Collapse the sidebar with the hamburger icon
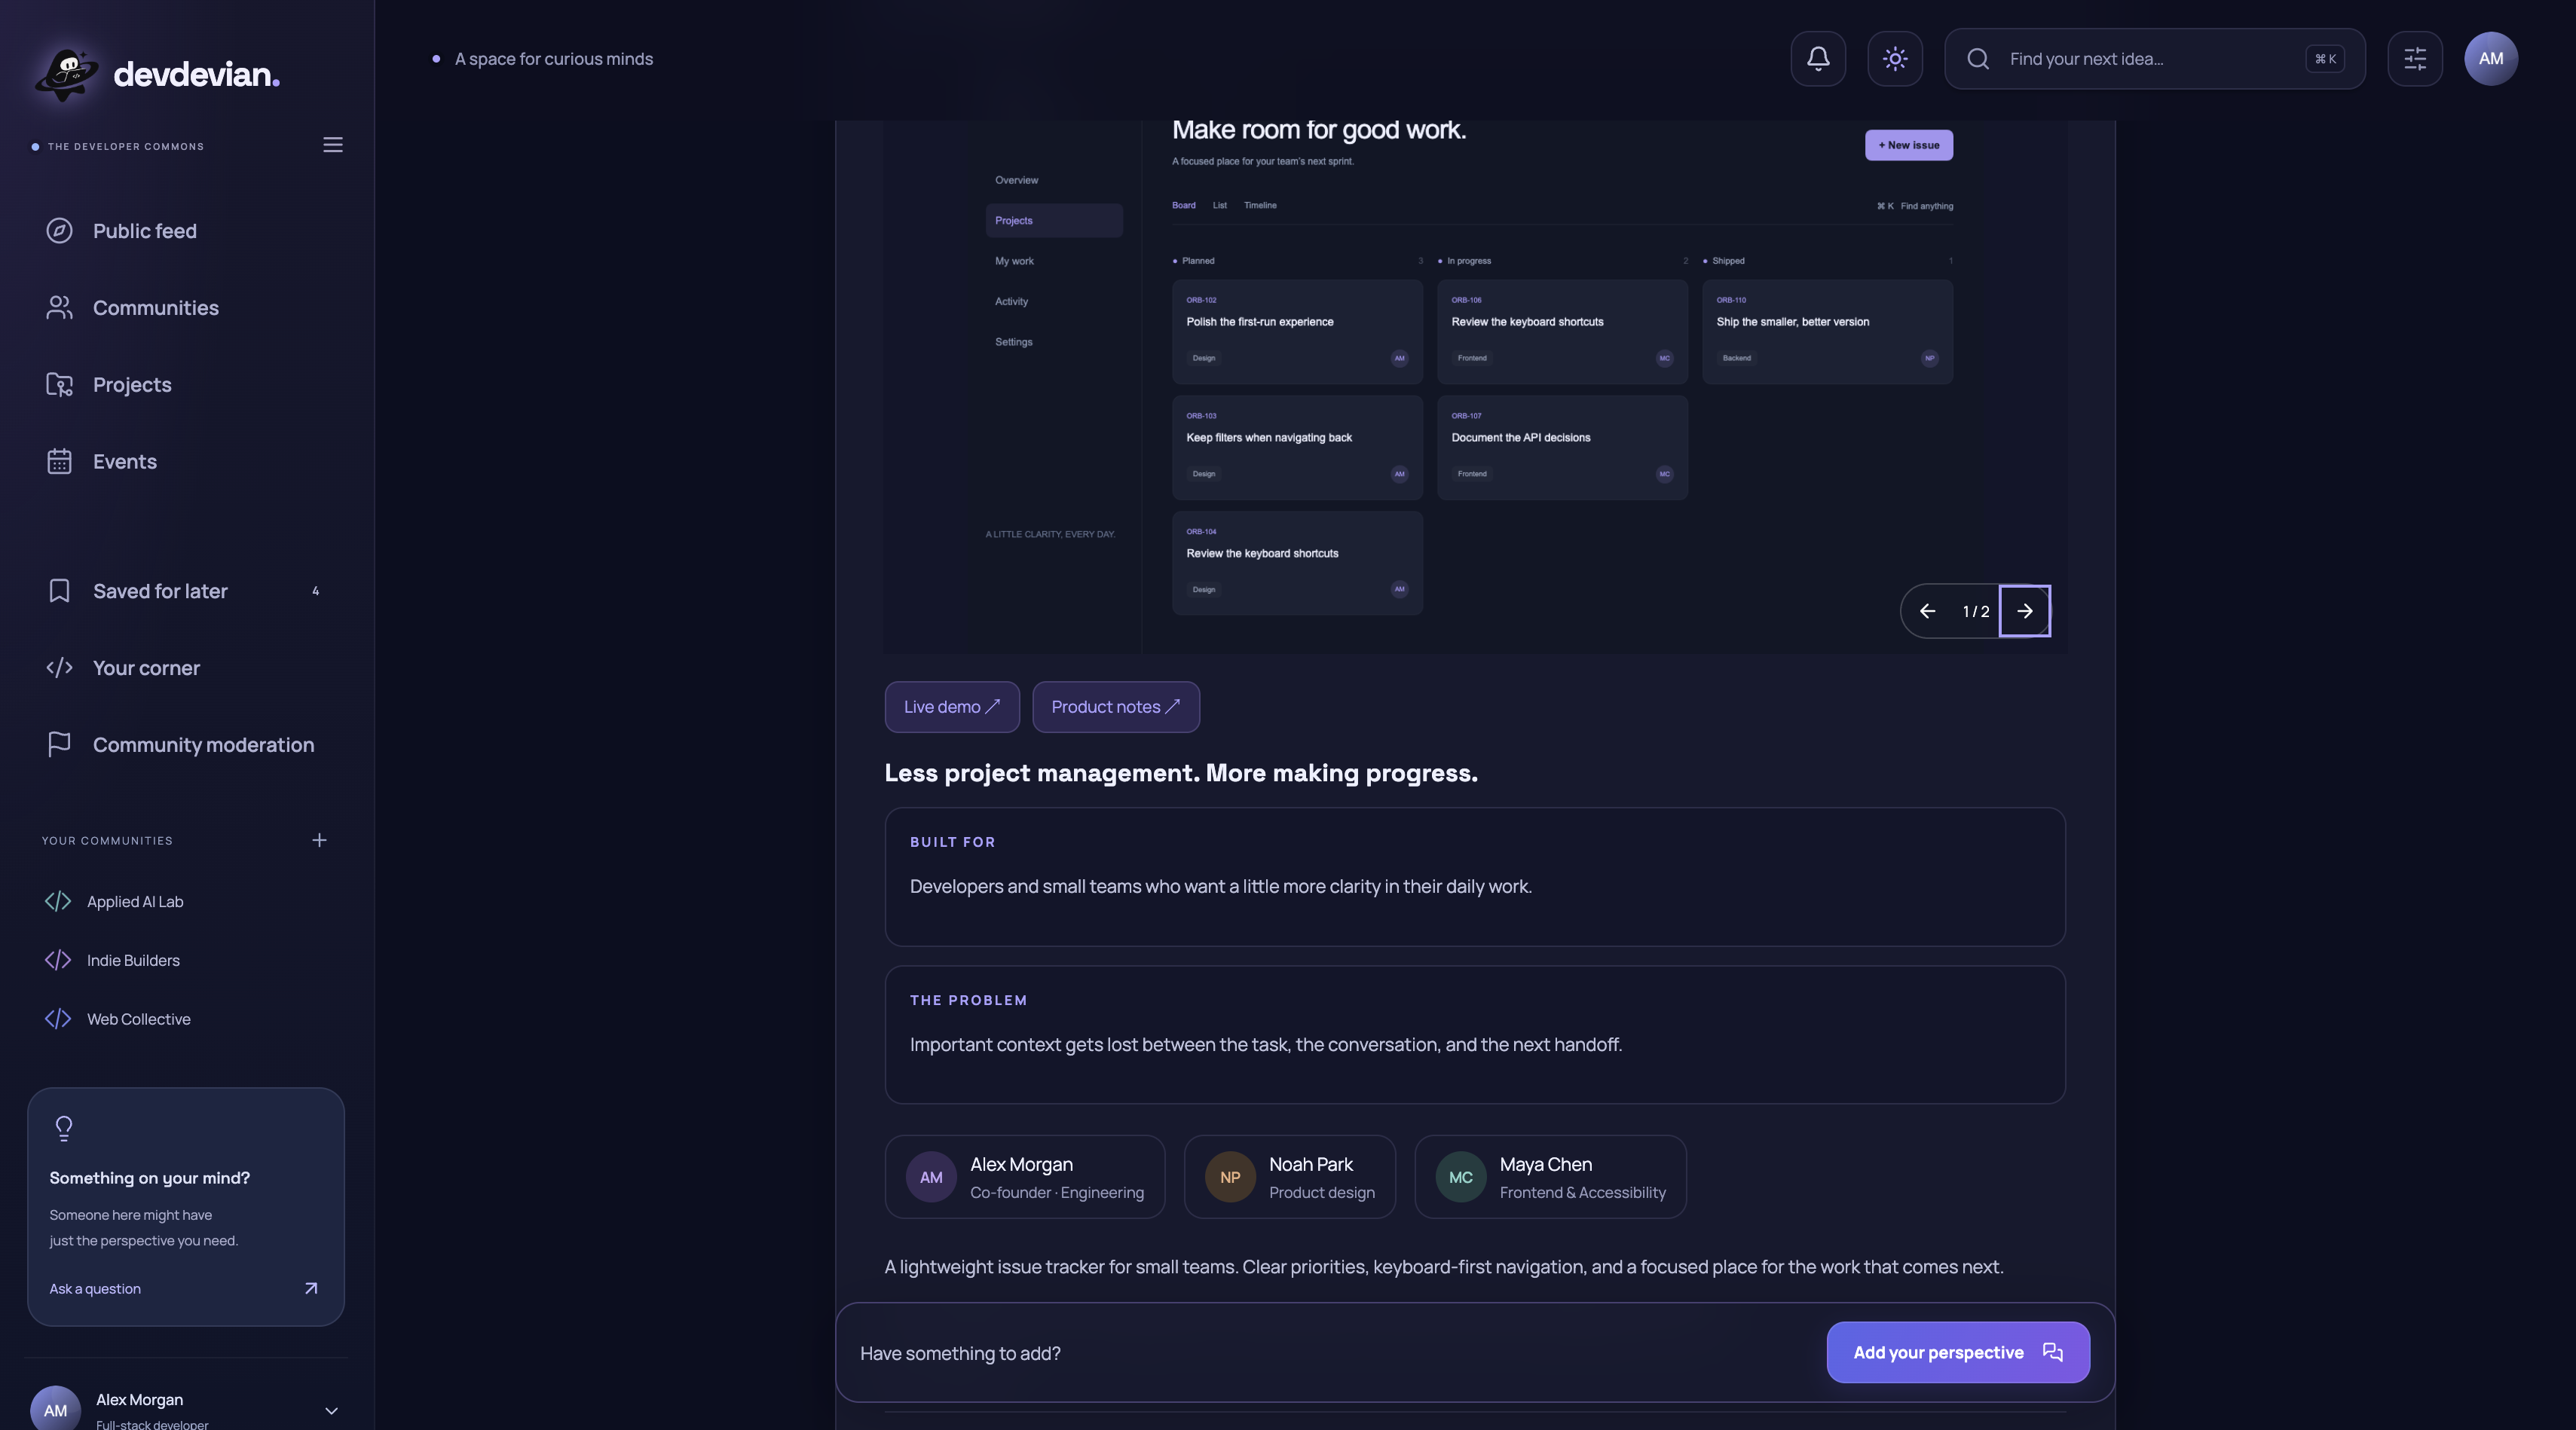 [333, 145]
